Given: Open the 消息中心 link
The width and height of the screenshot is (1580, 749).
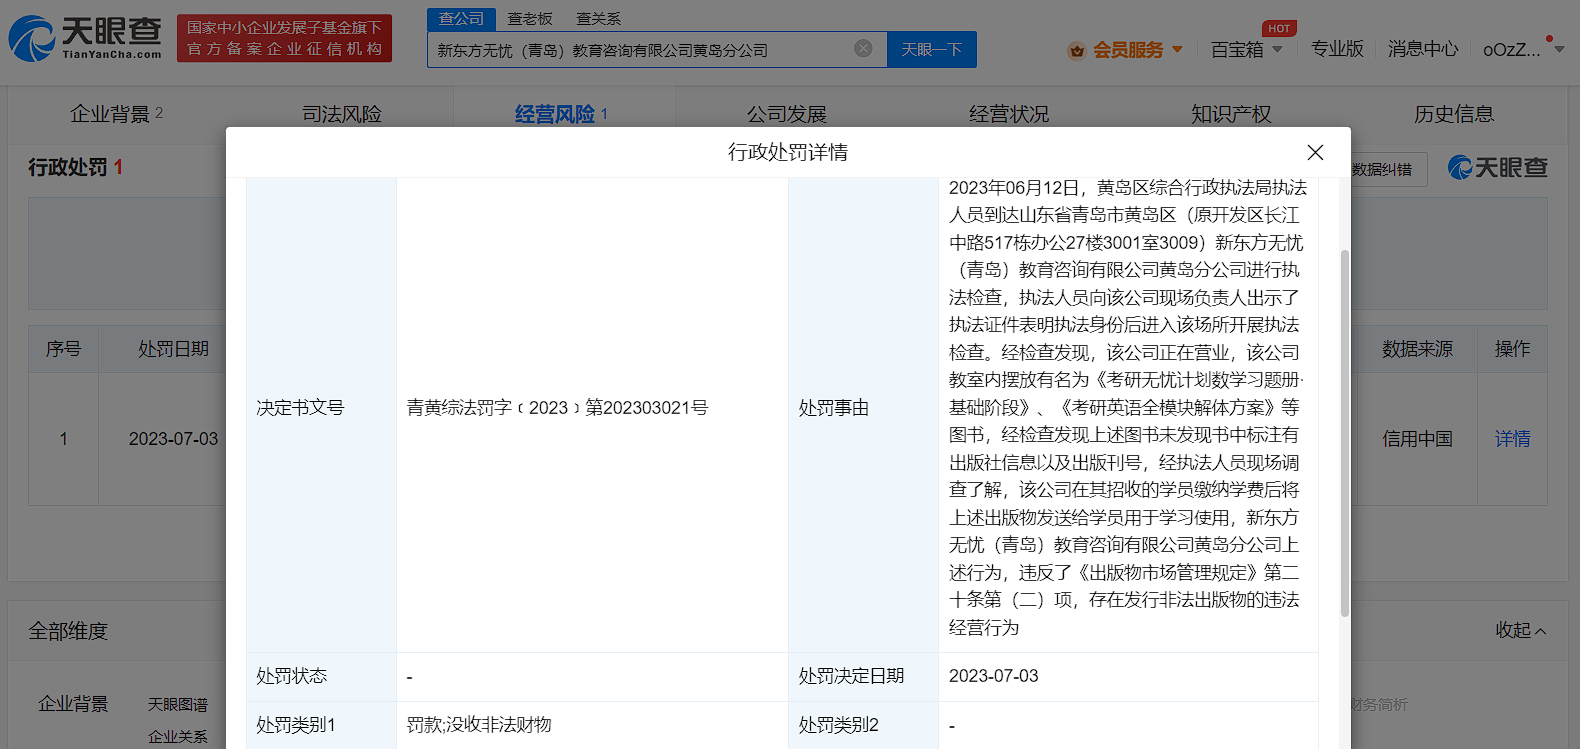Looking at the screenshot, I should coord(1423,49).
